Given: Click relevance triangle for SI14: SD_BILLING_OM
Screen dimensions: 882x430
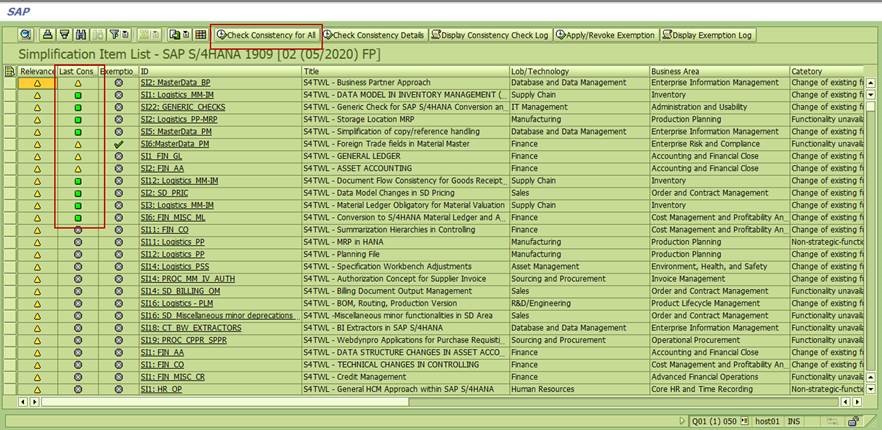Looking at the screenshot, I should [37, 291].
